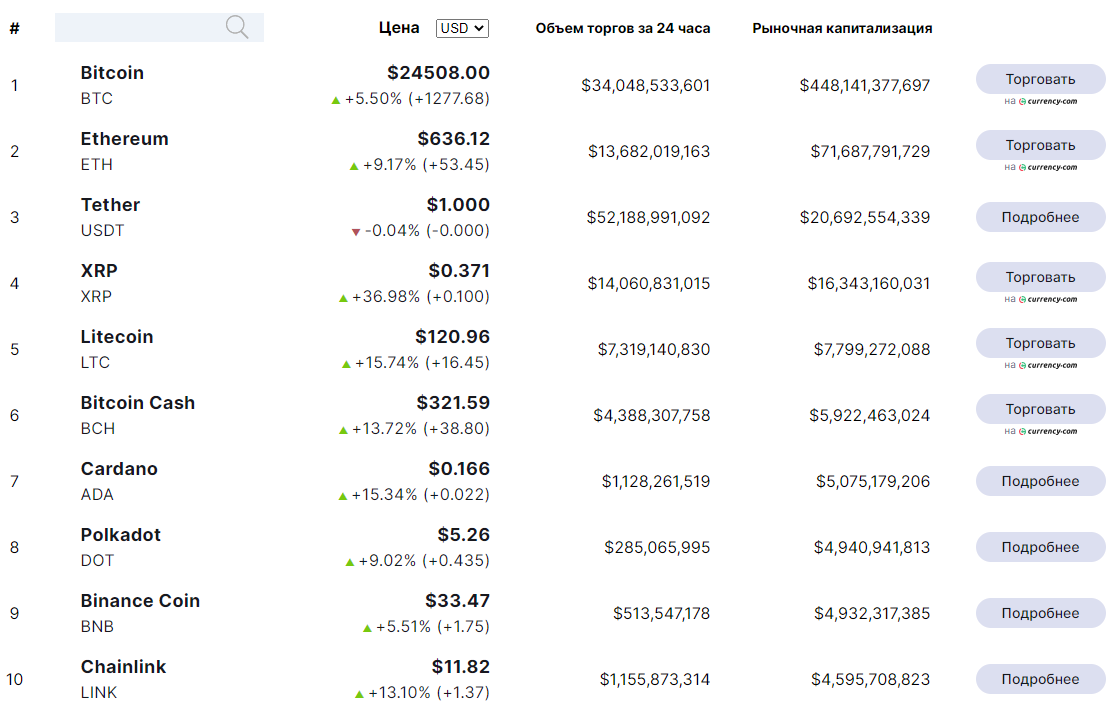This screenshot has width=1117, height=708.
Task: Open the Bitcoin coin name link
Action: click(112, 73)
